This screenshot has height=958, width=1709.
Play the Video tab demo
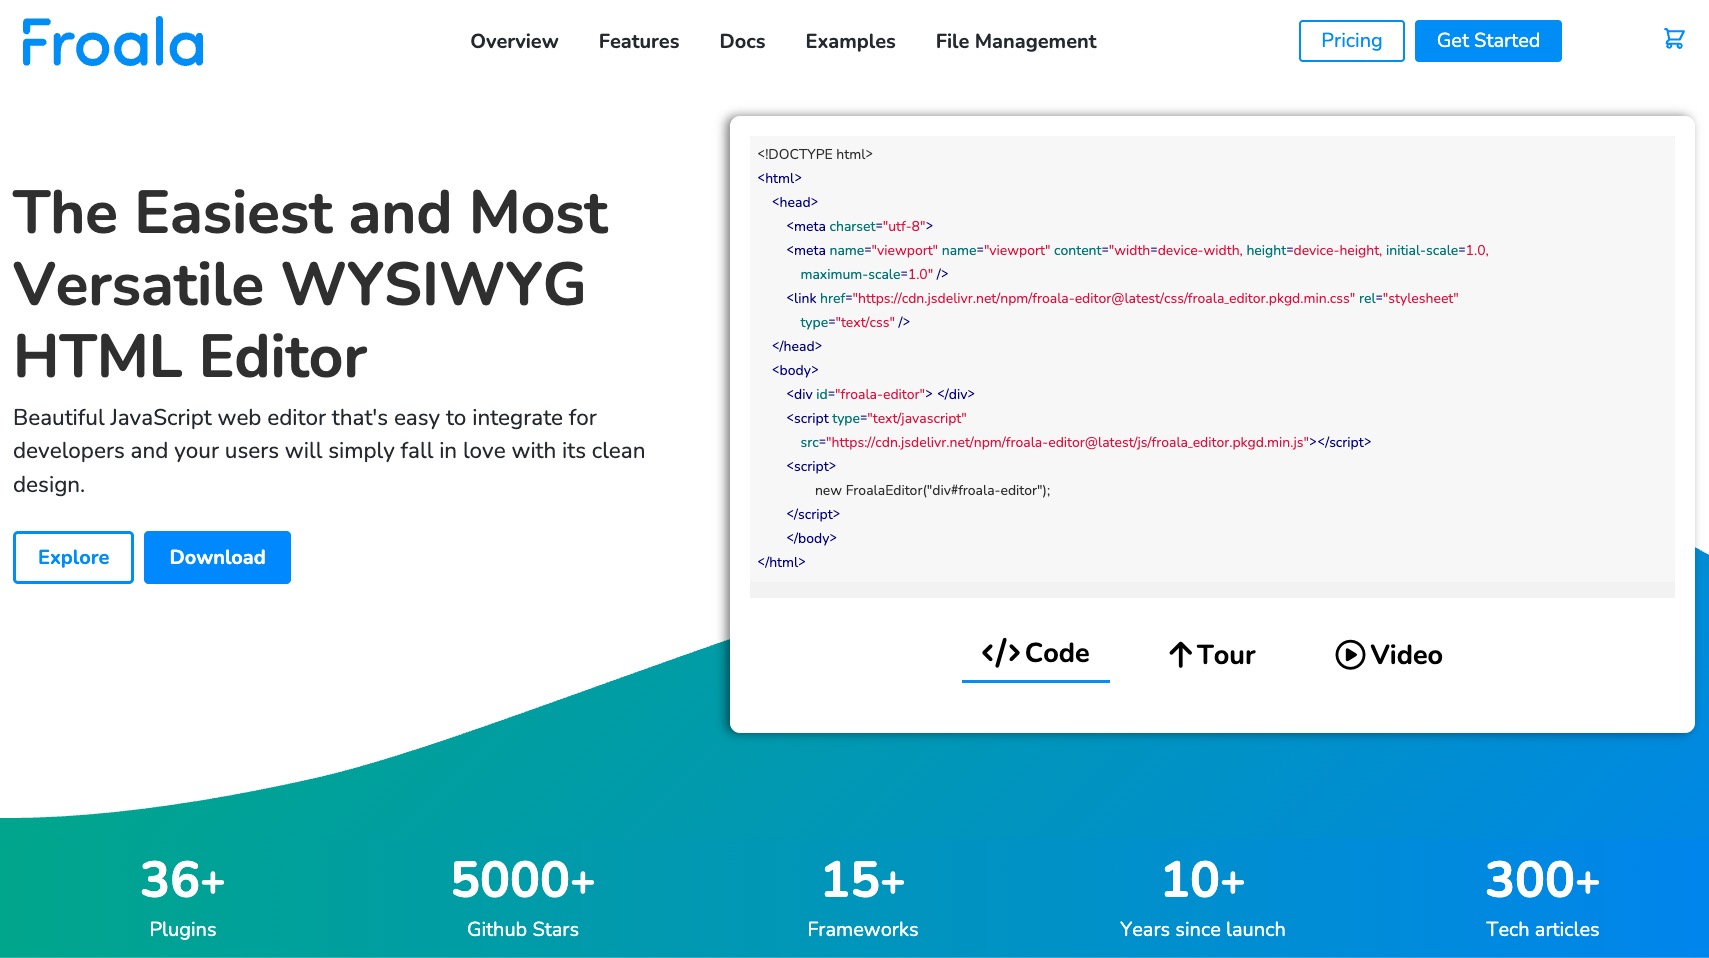(1388, 655)
